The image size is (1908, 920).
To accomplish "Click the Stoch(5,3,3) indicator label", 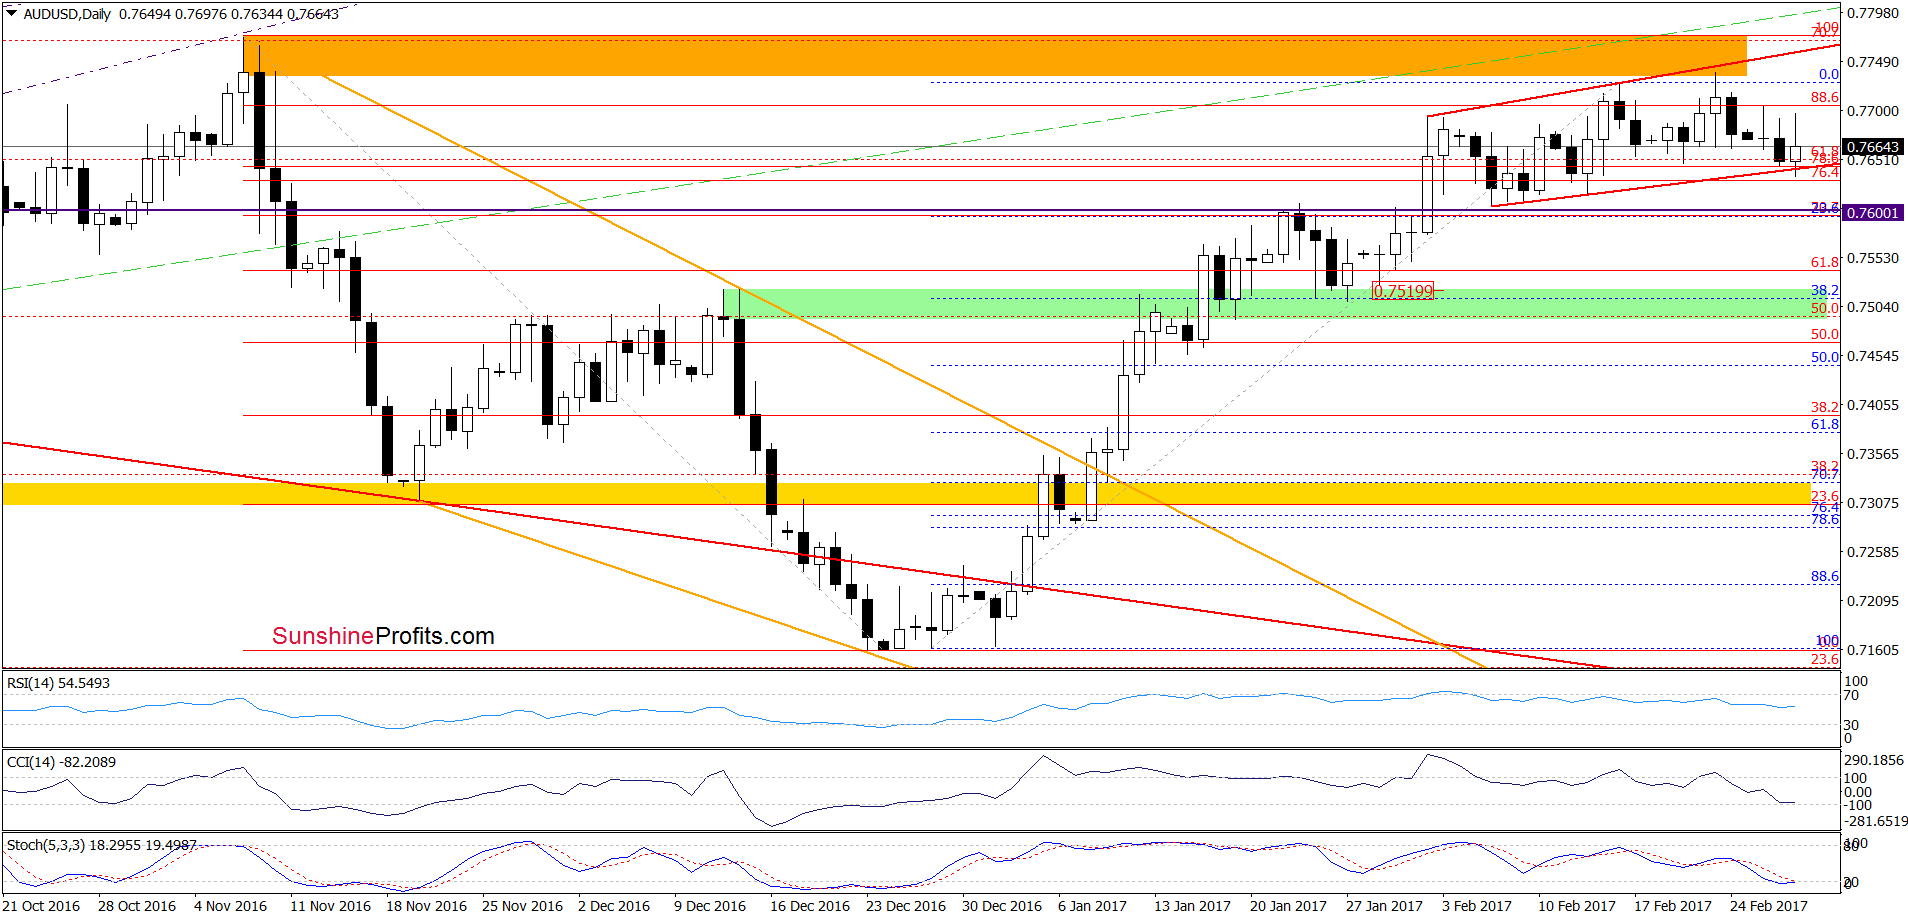I will coord(102,845).
